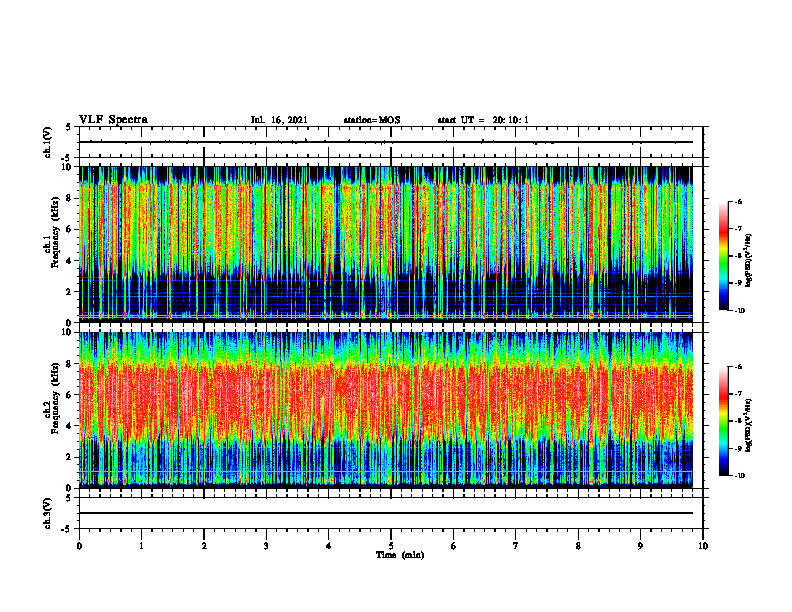Click the ch.2 spectrogram "8" kHz tick label
792x612 pixels.
point(70,364)
